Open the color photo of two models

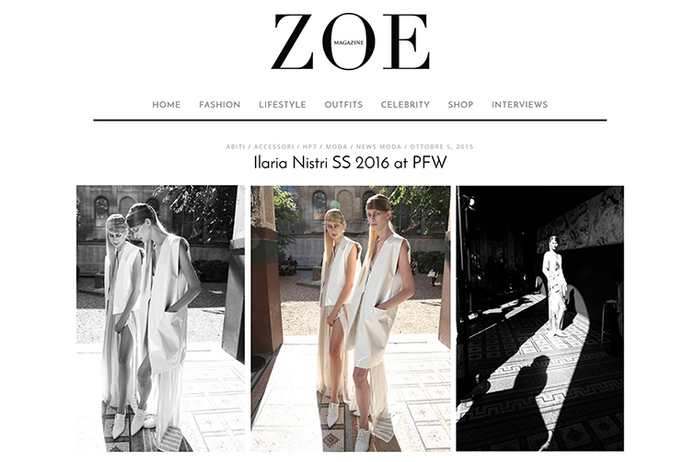point(351,318)
